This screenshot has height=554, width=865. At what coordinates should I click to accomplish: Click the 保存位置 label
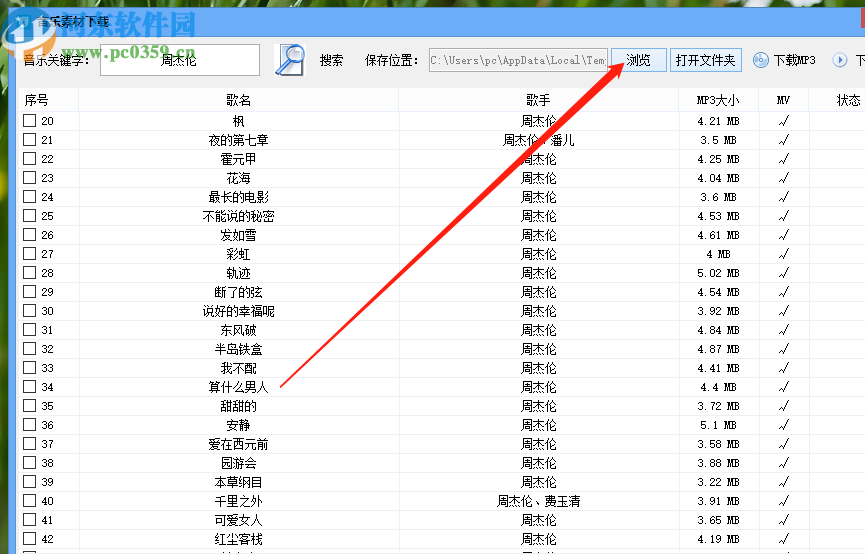391,60
